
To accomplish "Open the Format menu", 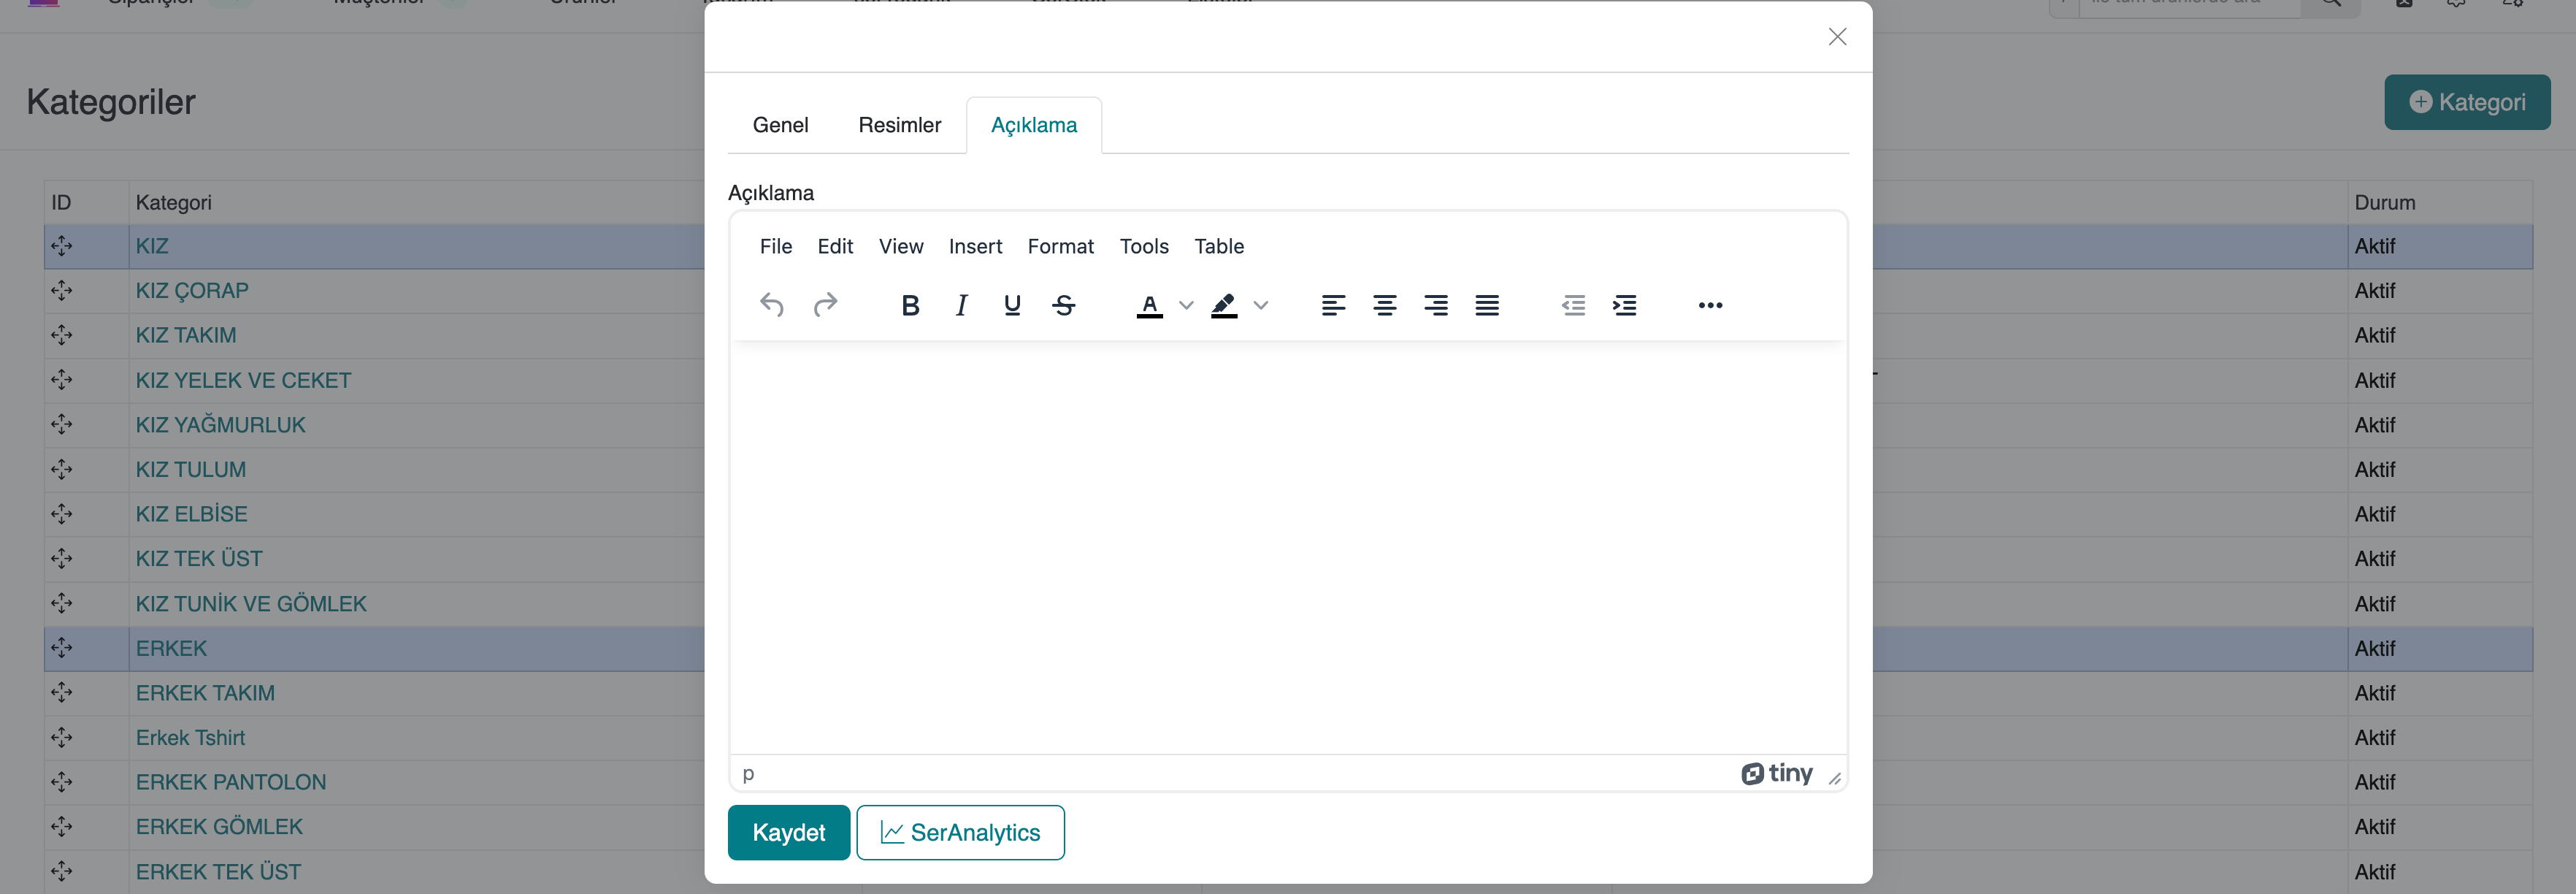I will pyautogui.click(x=1060, y=246).
